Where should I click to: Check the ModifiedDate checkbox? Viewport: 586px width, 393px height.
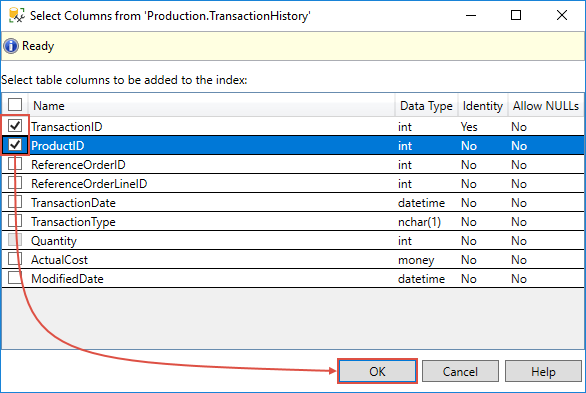pyautogui.click(x=15, y=278)
